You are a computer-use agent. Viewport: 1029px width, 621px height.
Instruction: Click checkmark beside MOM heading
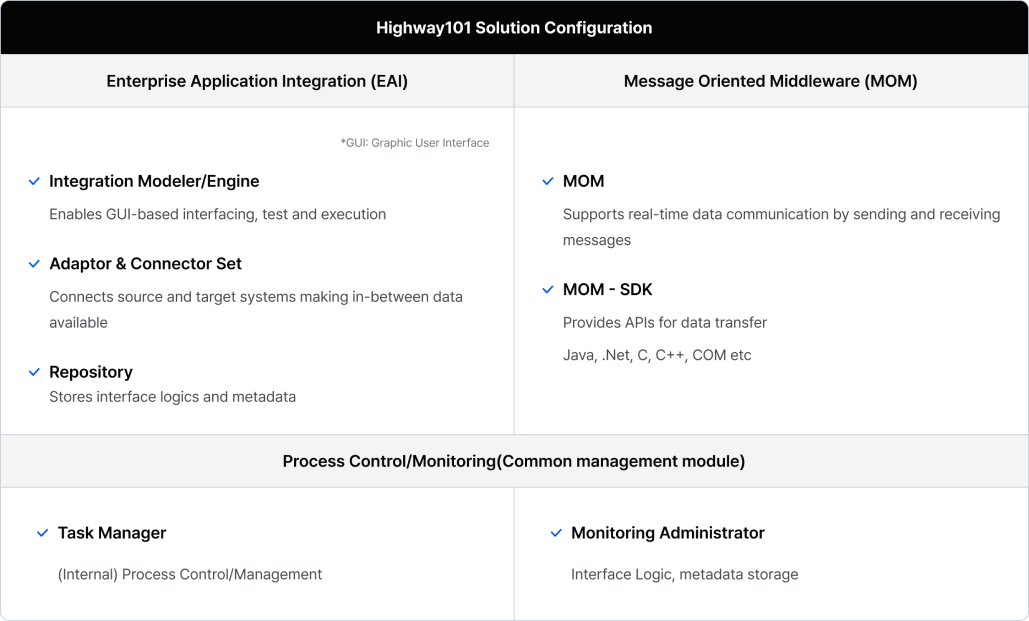coord(548,181)
